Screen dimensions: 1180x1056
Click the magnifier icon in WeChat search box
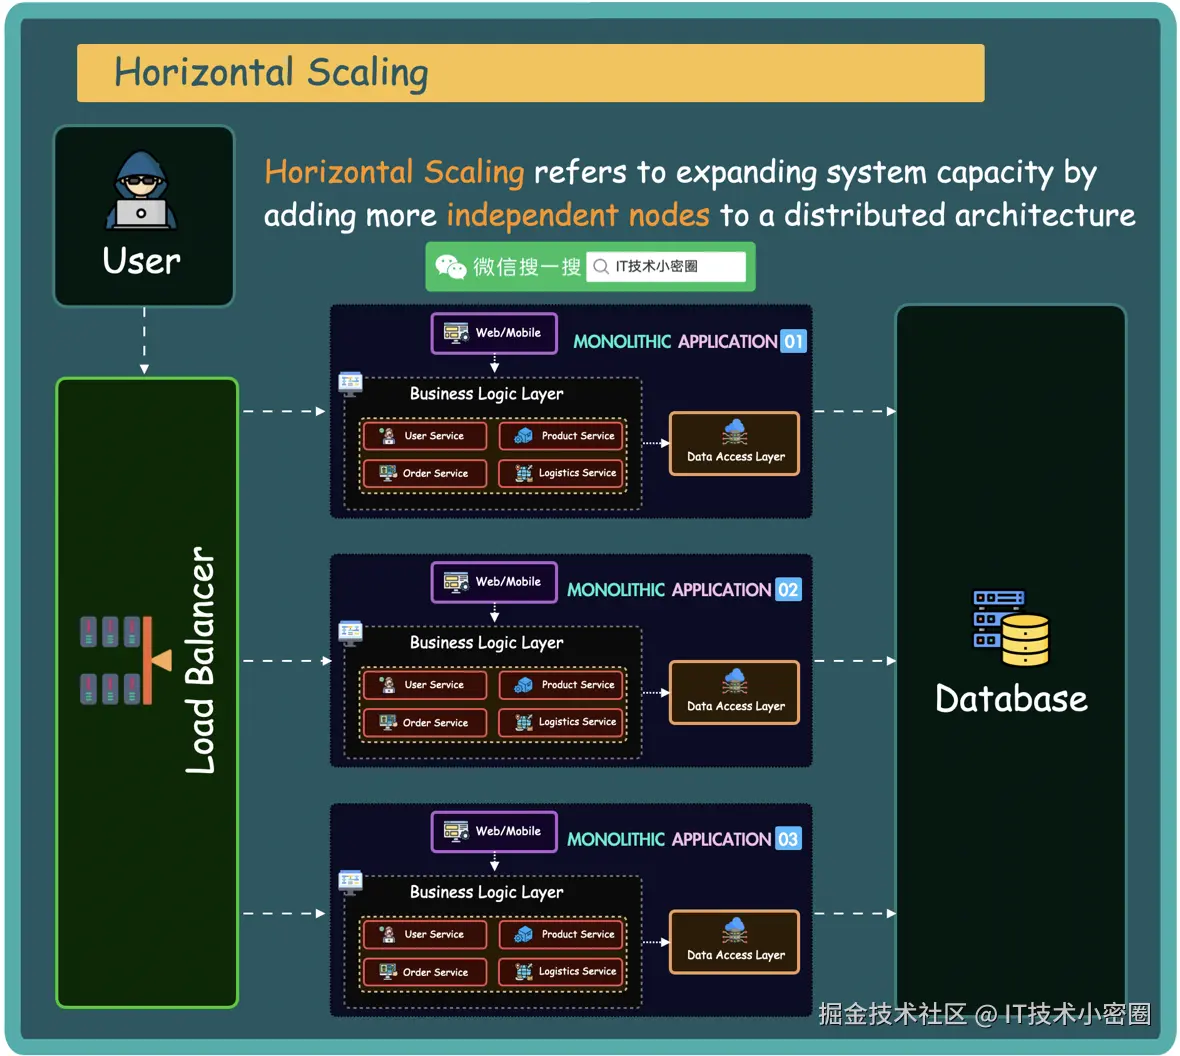pyautogui.click(x=601, y=267)
